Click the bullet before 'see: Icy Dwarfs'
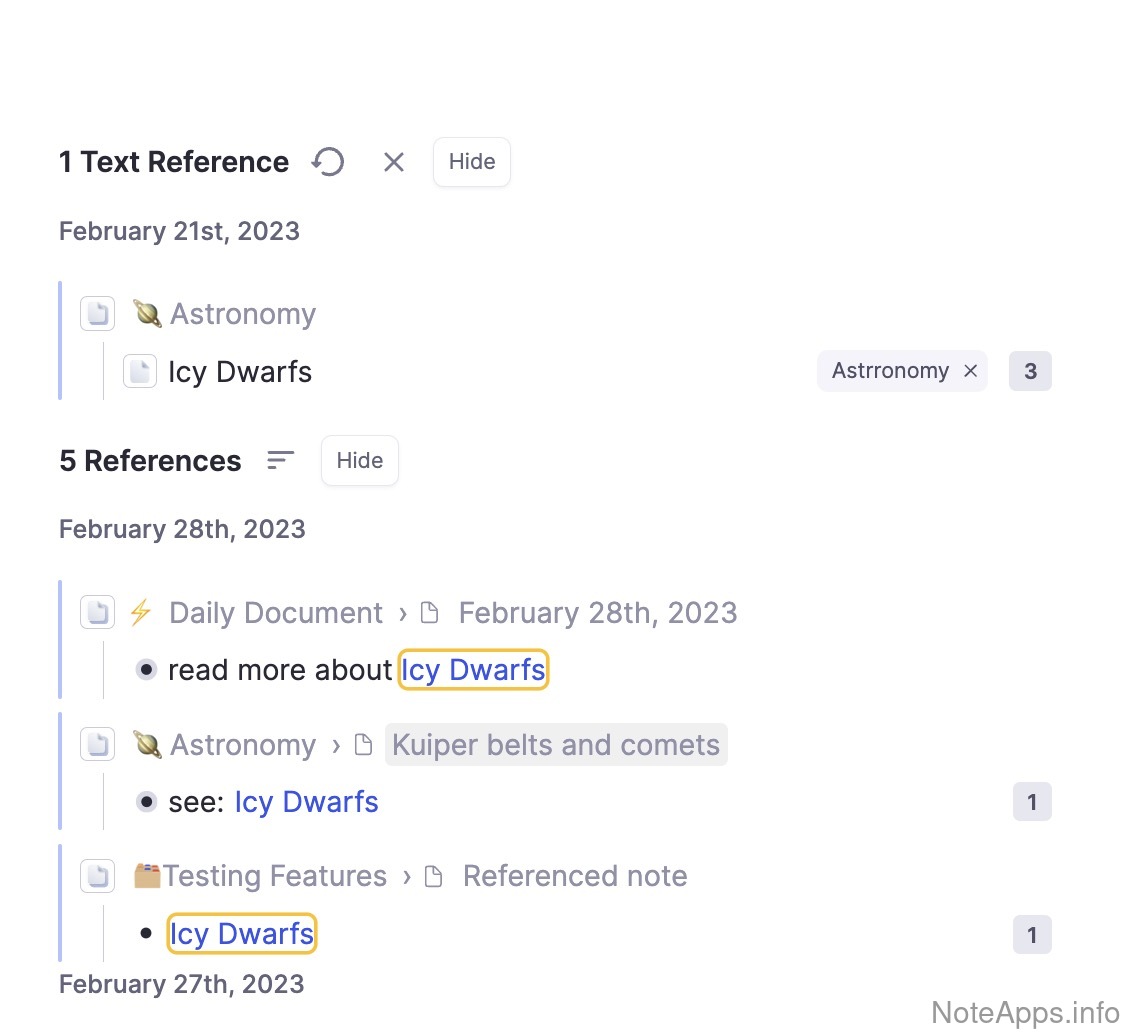Screen dimensions: 1122x1032 pyautogui.click(x=146, y=802)
